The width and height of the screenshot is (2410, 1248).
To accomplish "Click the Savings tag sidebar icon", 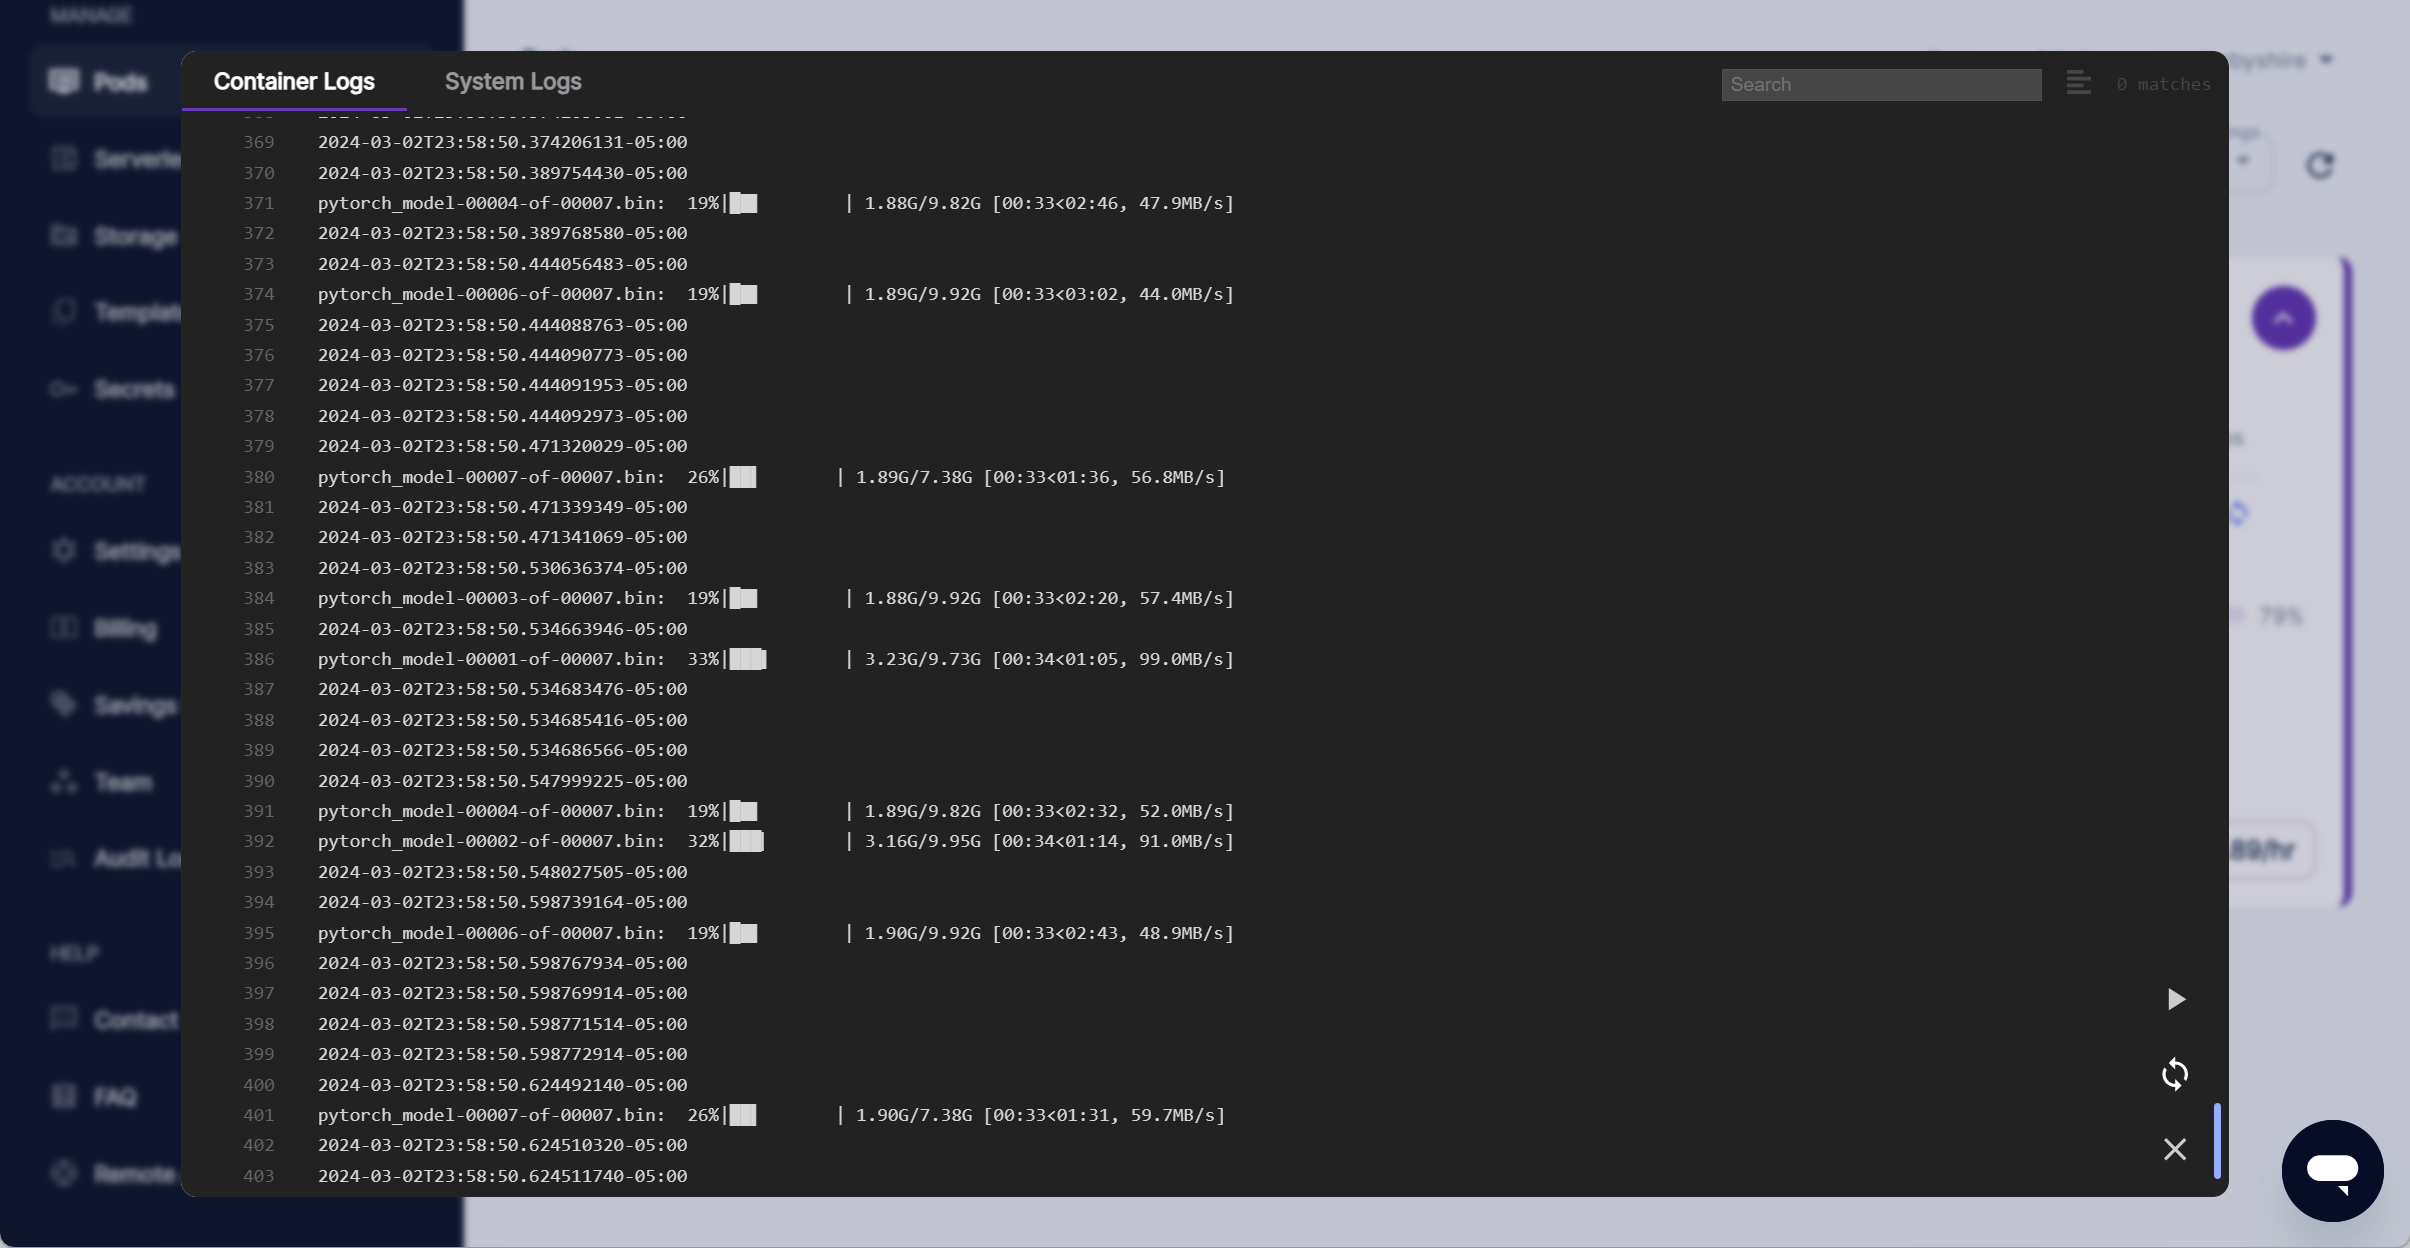I will (x=64, y=704).
